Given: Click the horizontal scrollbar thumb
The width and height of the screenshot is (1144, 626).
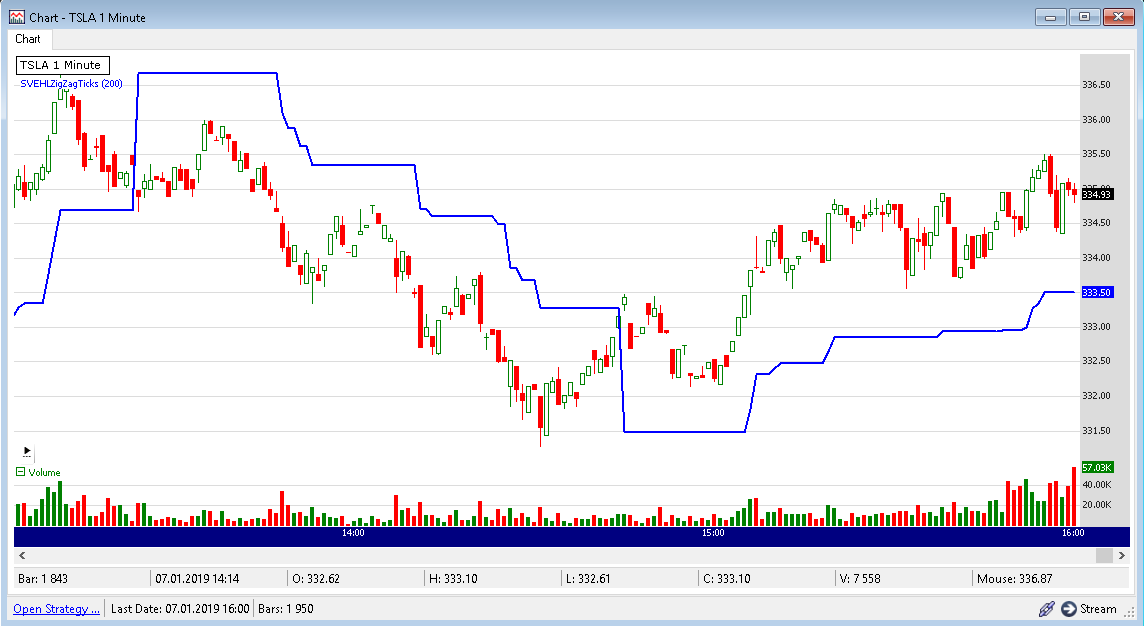Looking at the screenshot, I should click(x=1104, y=555).
